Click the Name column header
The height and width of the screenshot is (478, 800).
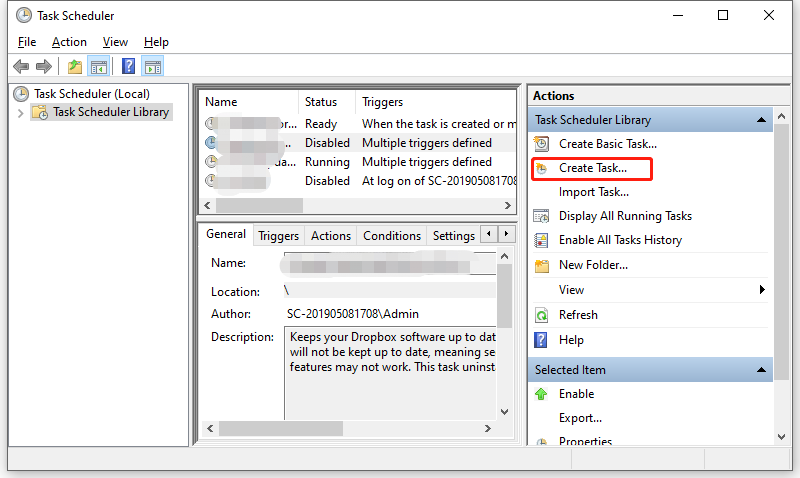(249, 102)
